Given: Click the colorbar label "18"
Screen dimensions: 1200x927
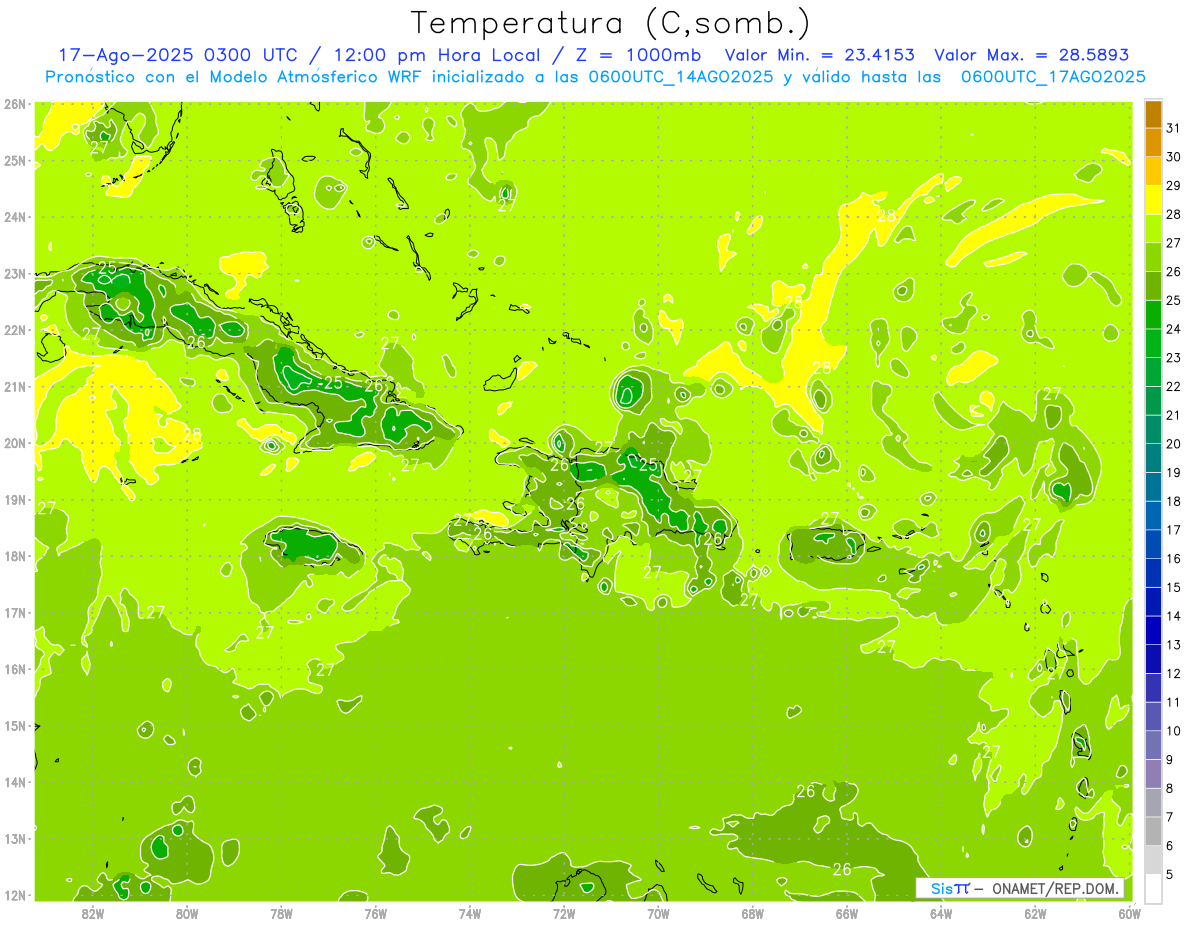Looking at the screenshot, I should 1174,501.
